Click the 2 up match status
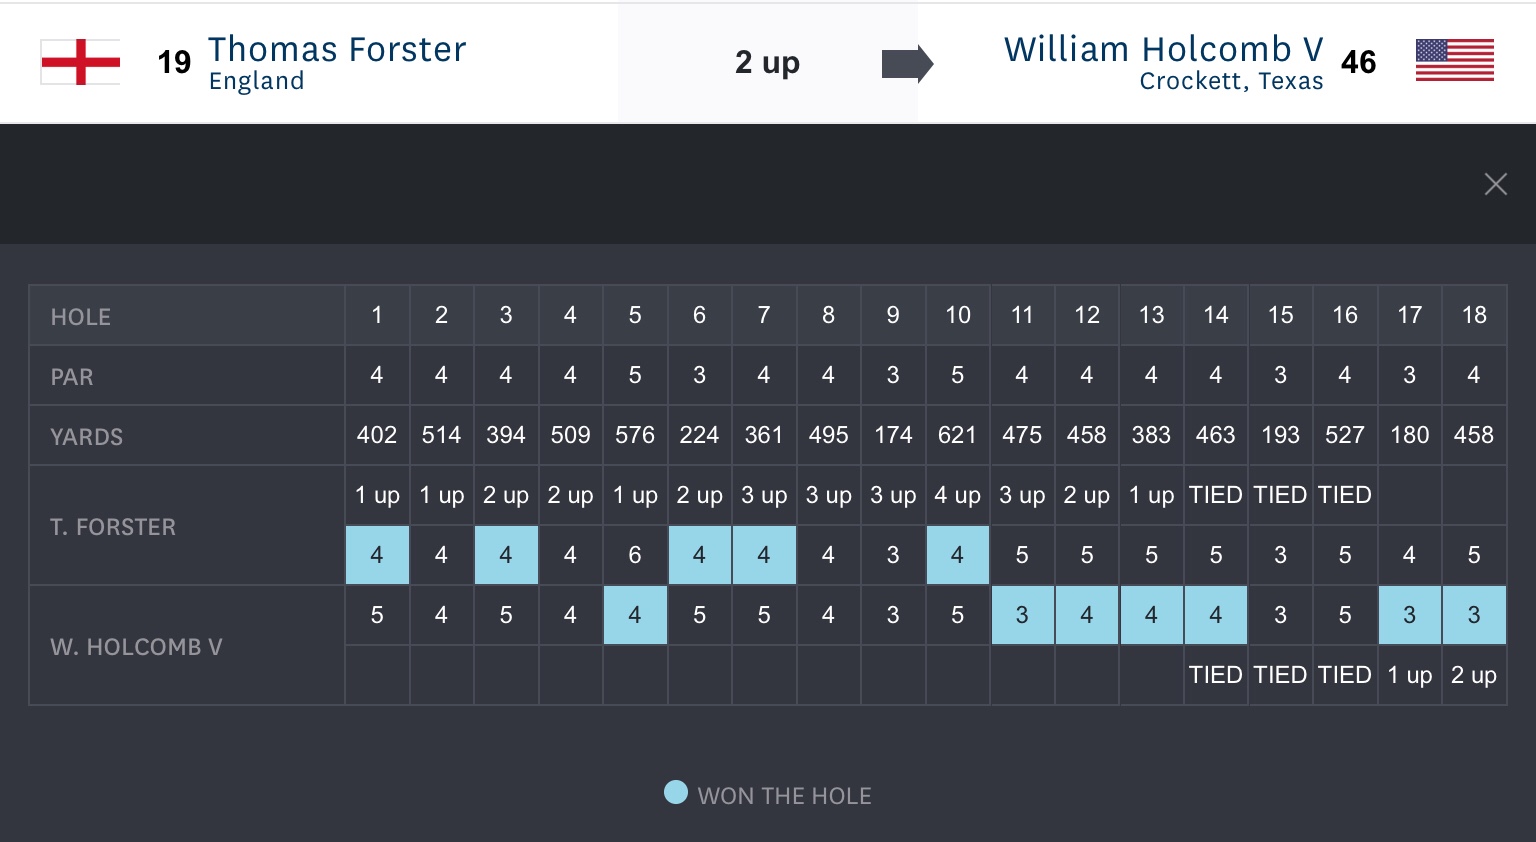Viewport: 1536px width, 842px height. pyautogui.click(x=767, y=63)
